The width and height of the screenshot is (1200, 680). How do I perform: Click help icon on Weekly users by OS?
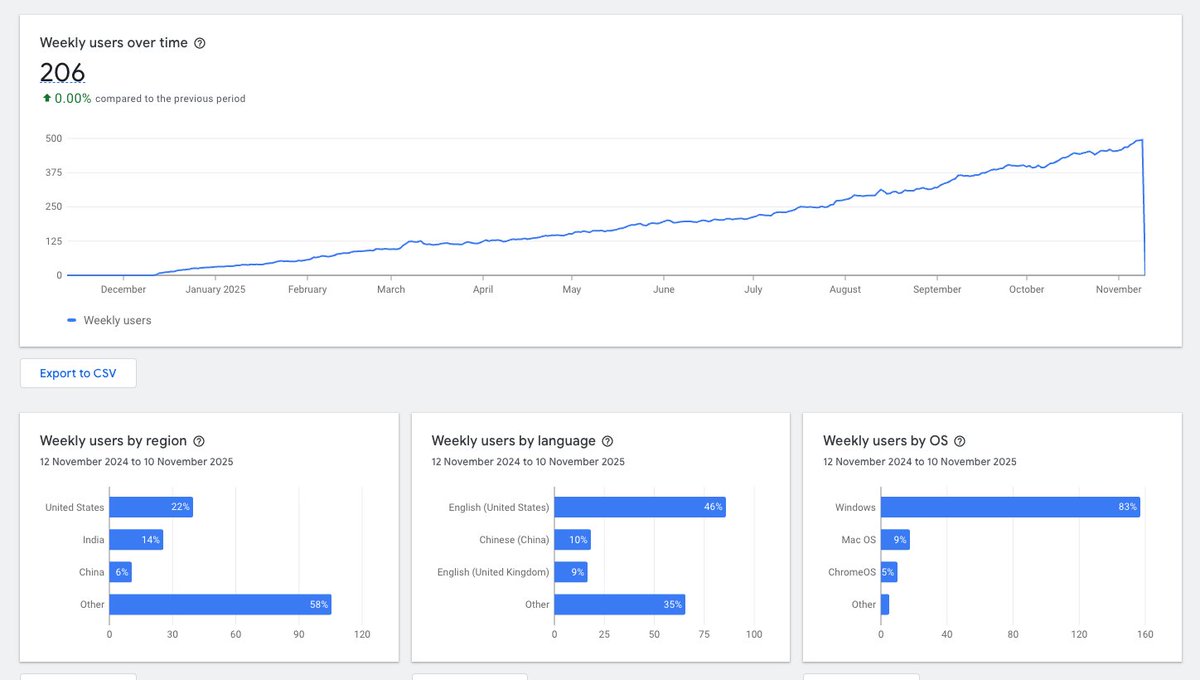[959, 441]
